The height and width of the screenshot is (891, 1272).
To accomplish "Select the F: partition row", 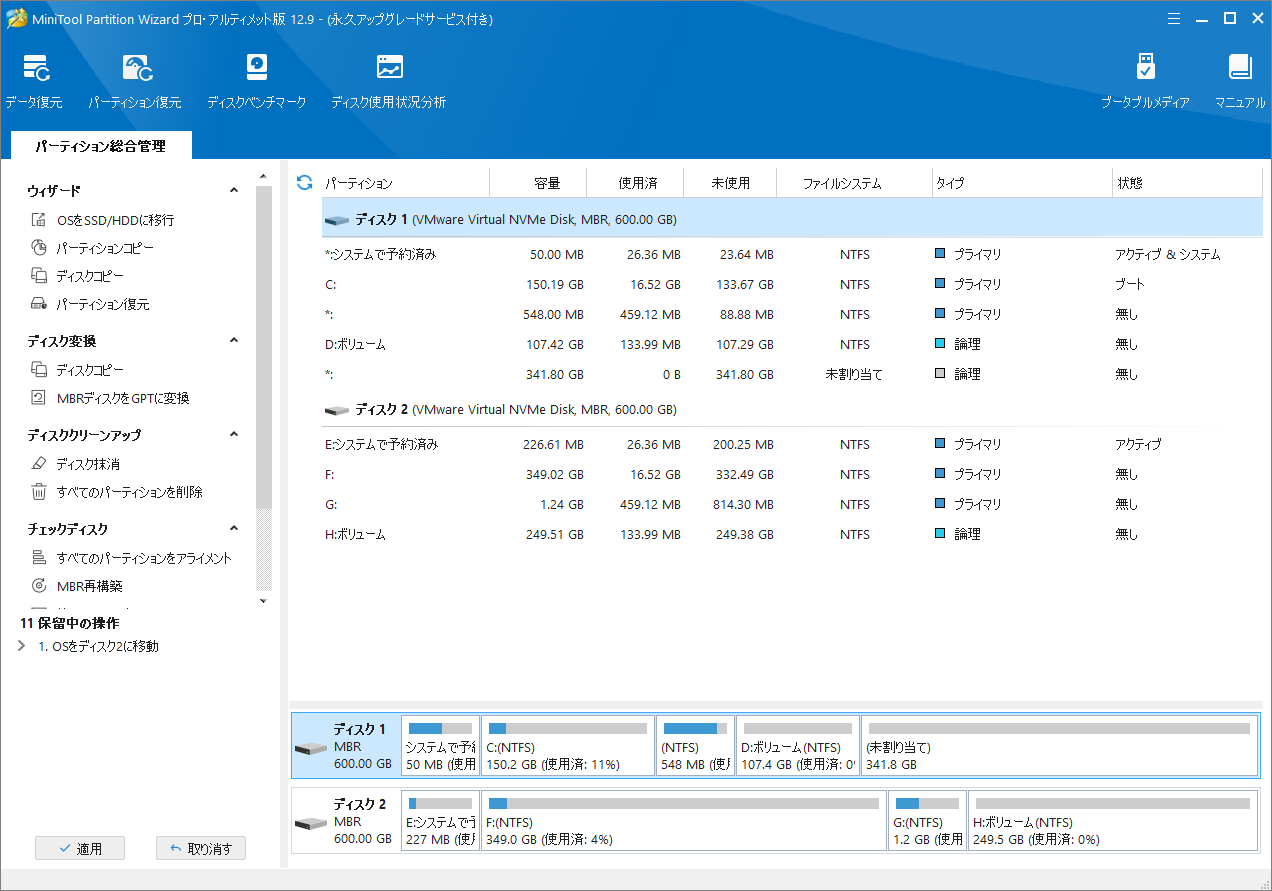I will [x=792, y=474].
